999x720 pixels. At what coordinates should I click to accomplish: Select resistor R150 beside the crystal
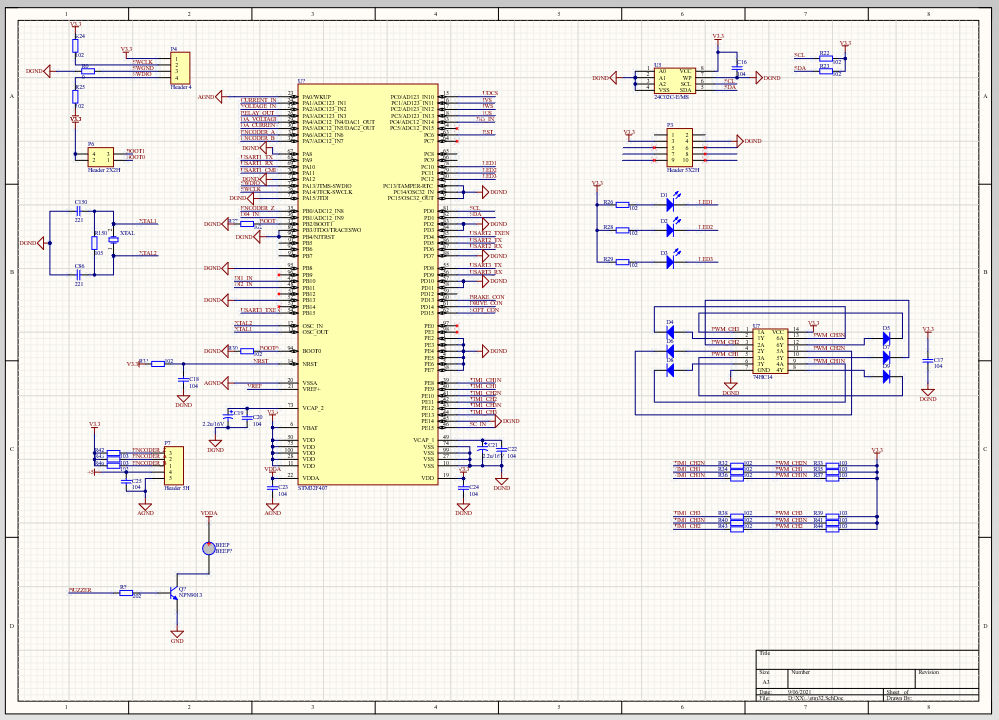click(94, 243)
